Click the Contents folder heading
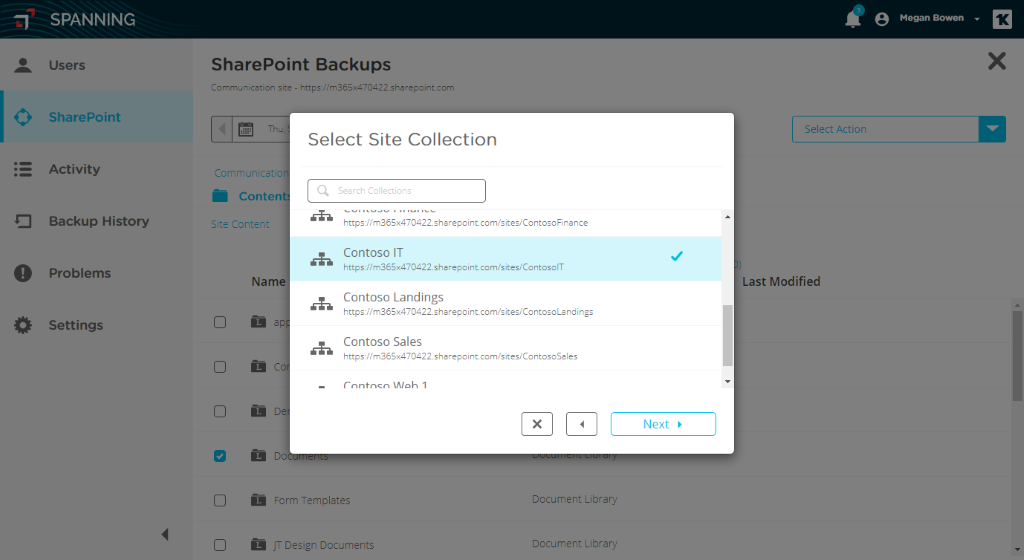1024x560 pixels. click(x=251, y=196)
